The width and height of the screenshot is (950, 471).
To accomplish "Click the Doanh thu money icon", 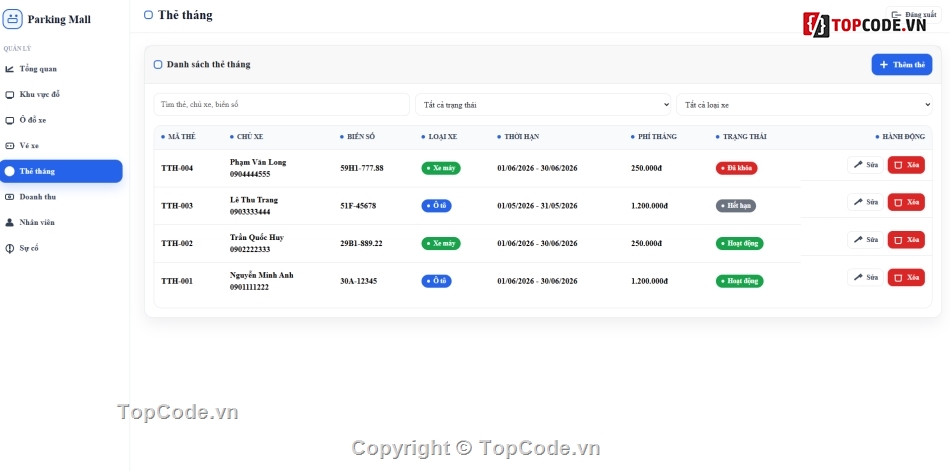I will 9,197.
